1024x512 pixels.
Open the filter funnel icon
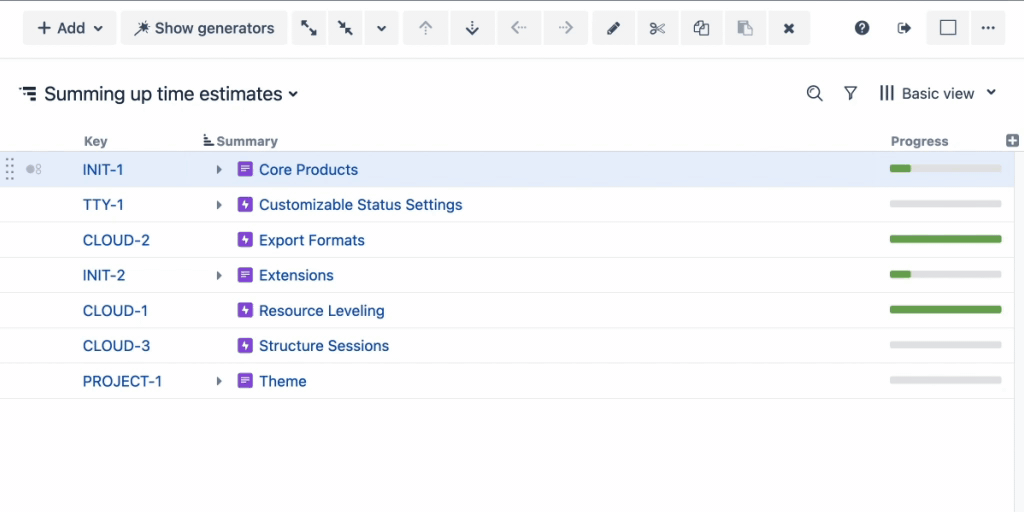(x=850, y=93)
